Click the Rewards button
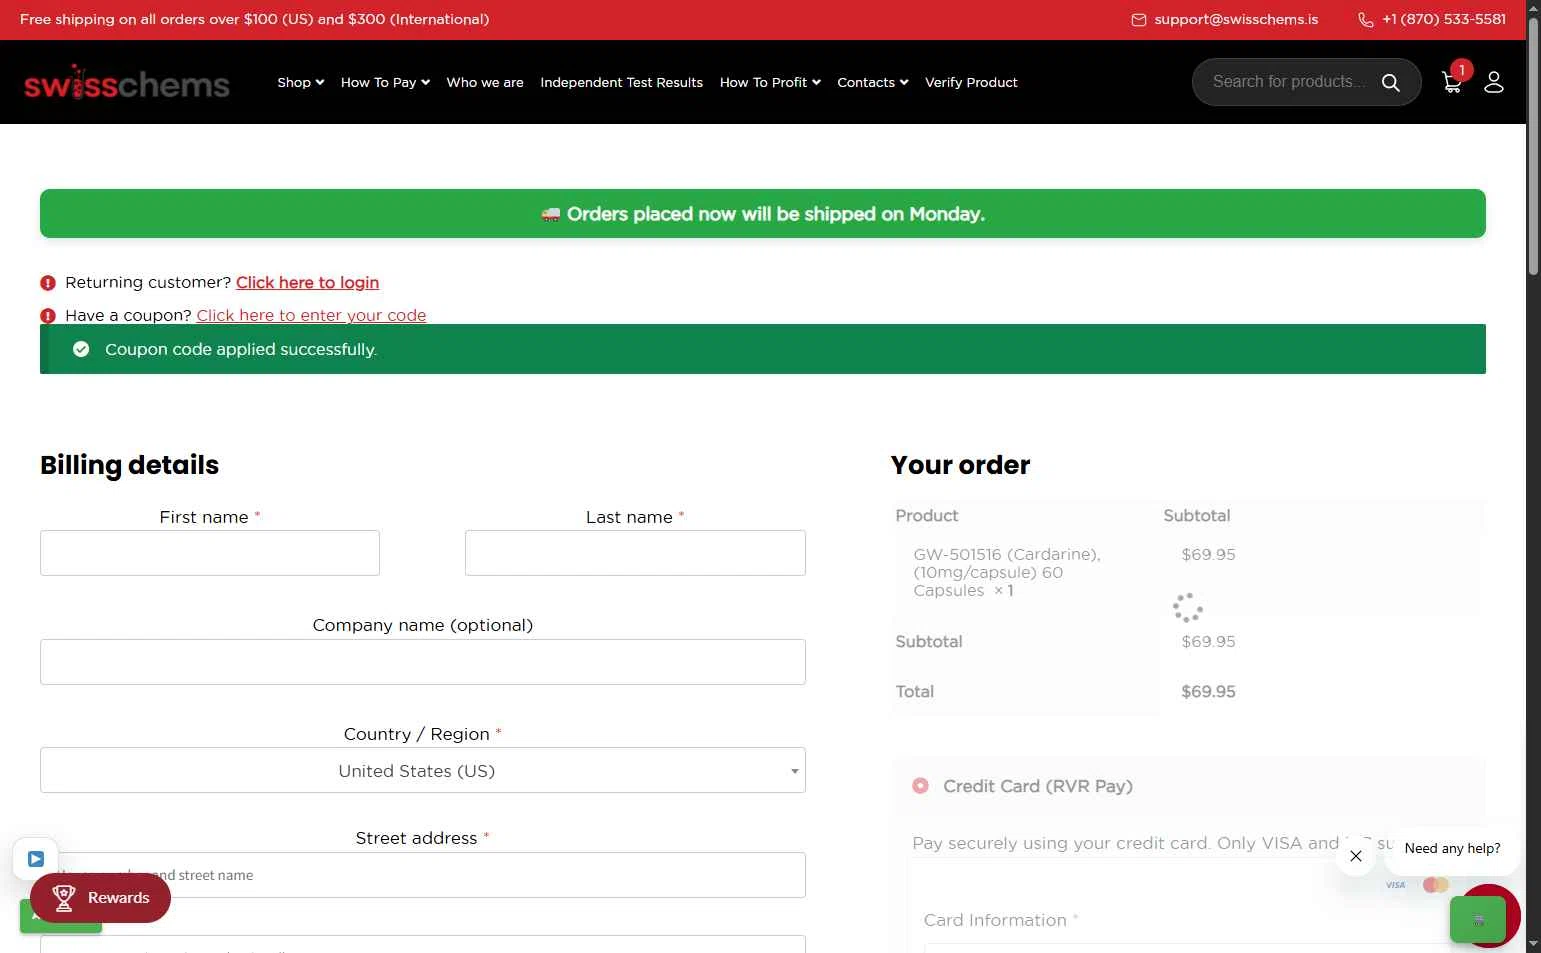 point(100,898)
